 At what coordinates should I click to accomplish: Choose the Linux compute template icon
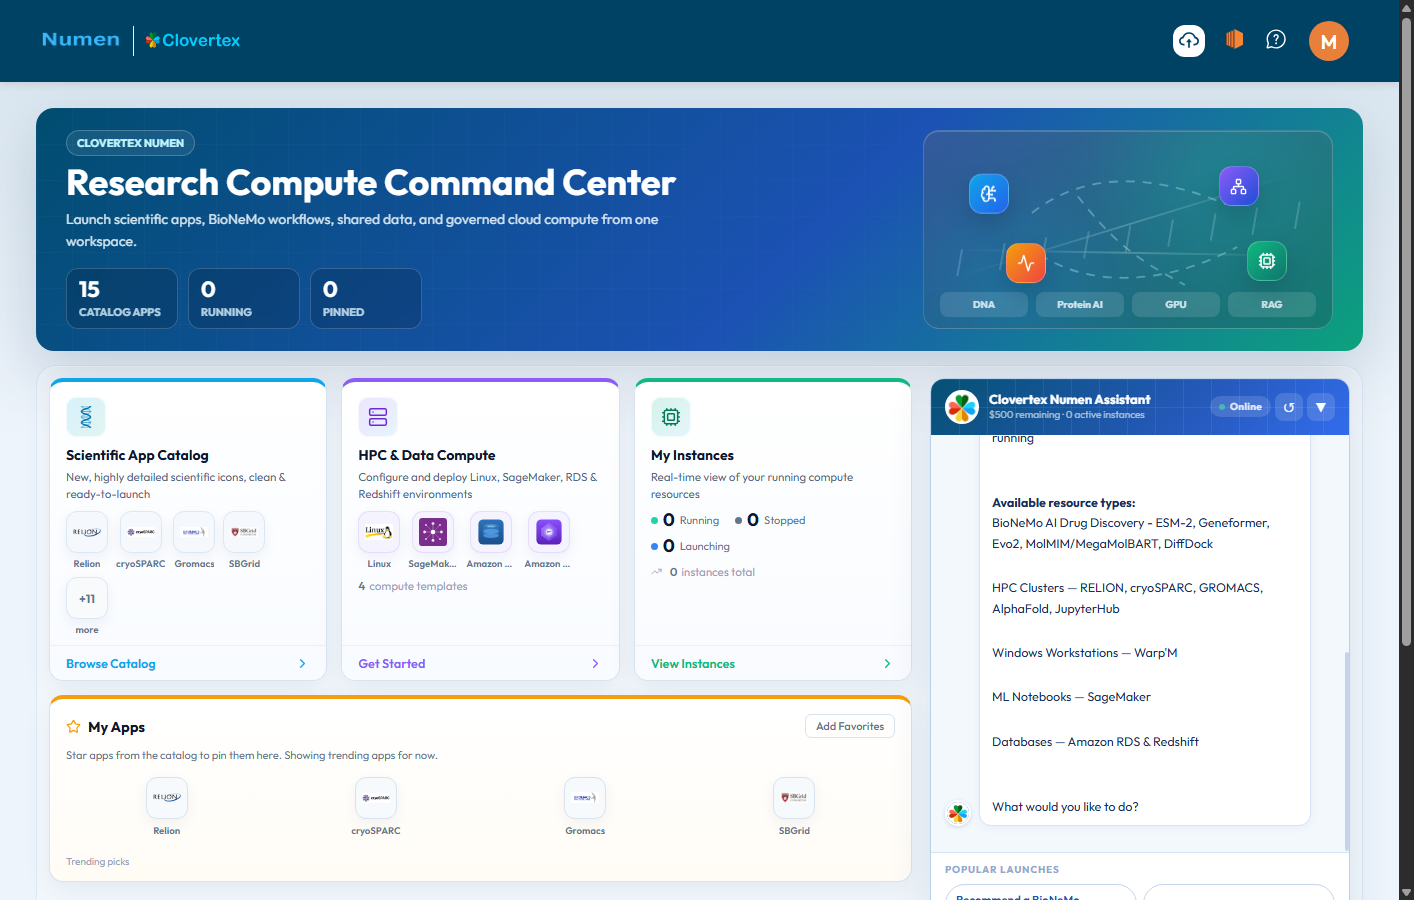[379, 532]
